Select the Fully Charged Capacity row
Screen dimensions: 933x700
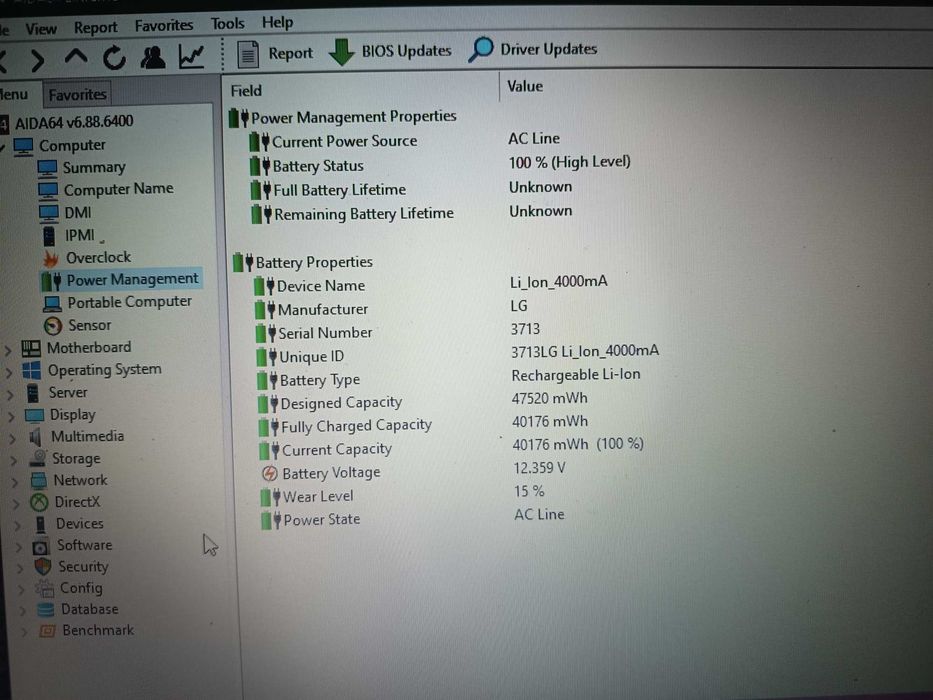[x=423, y=424]
